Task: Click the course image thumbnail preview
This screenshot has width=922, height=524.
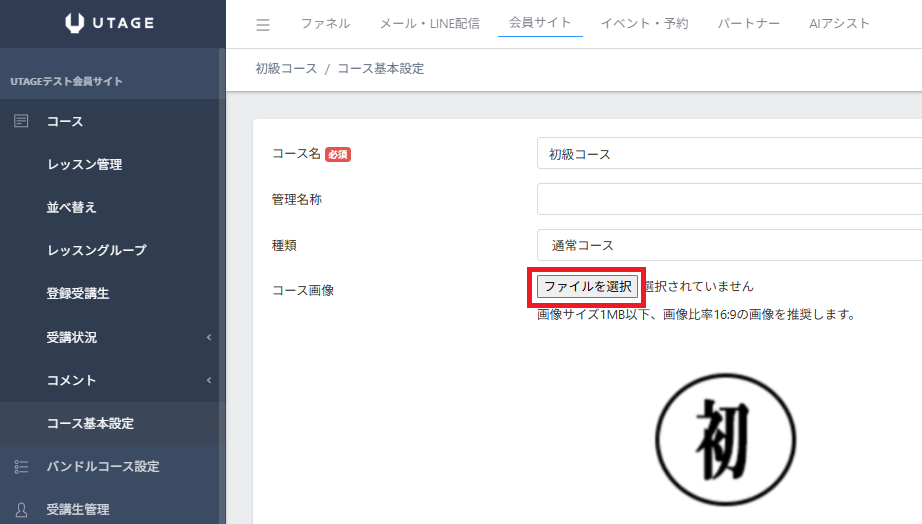Action: (725, 439)
